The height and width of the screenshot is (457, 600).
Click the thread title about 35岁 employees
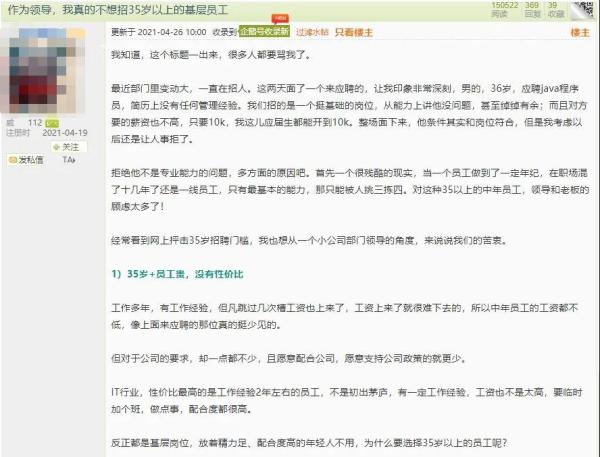pyautogui.click(x=118, y=10)
